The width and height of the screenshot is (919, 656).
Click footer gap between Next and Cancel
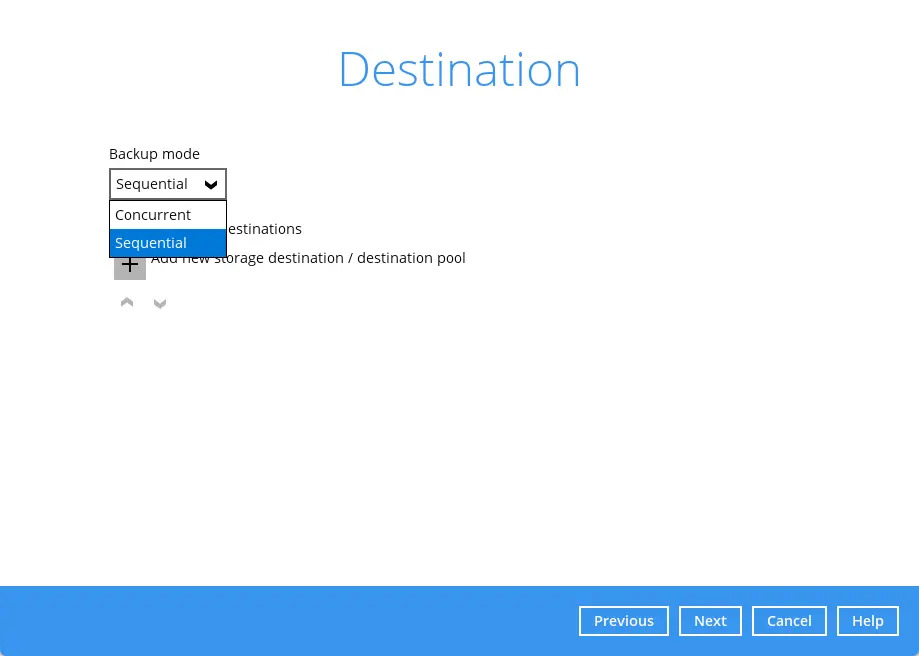click(747, 621)
